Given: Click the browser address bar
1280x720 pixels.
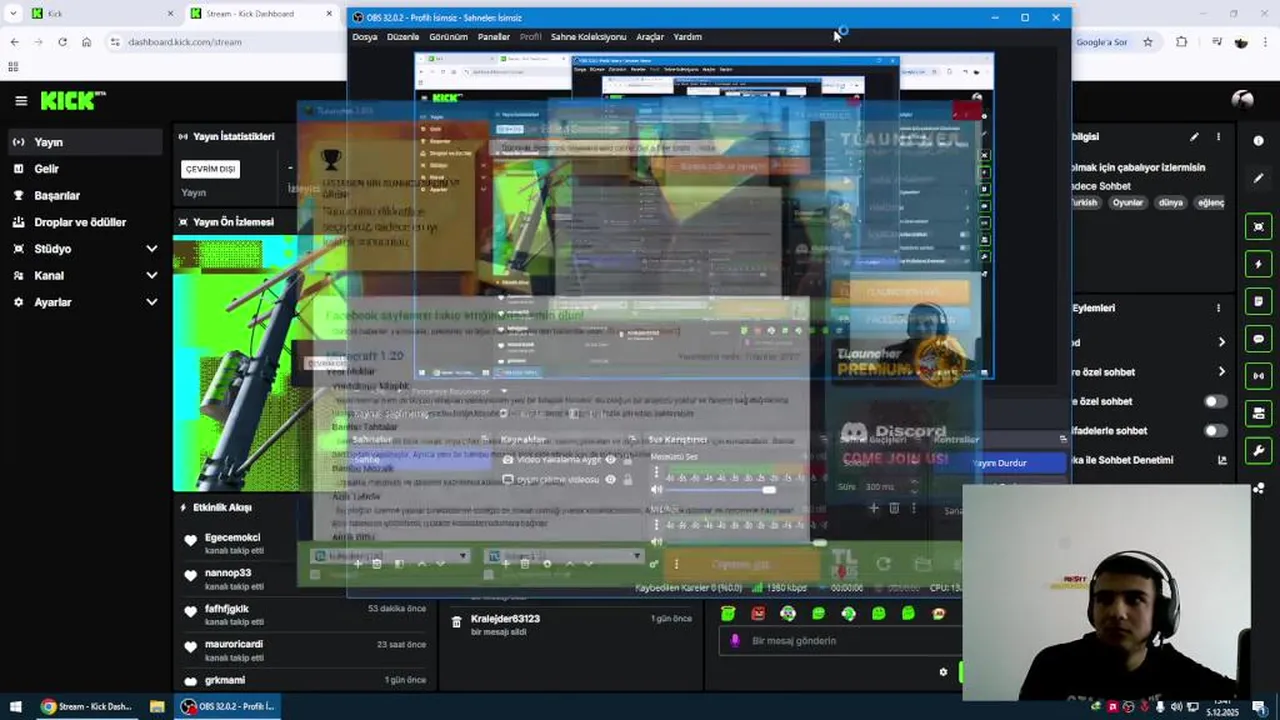Looking at the screenshot, I should pos(225,42).
